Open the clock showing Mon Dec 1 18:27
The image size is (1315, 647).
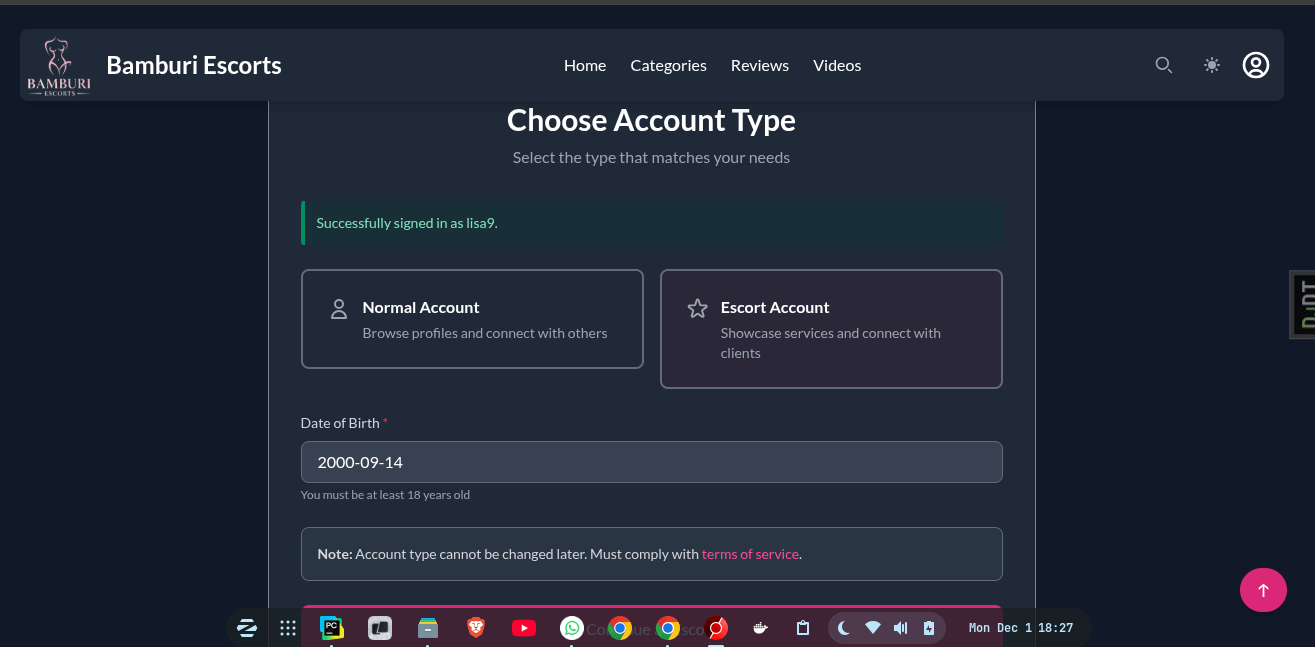[x=1021, y=628]
